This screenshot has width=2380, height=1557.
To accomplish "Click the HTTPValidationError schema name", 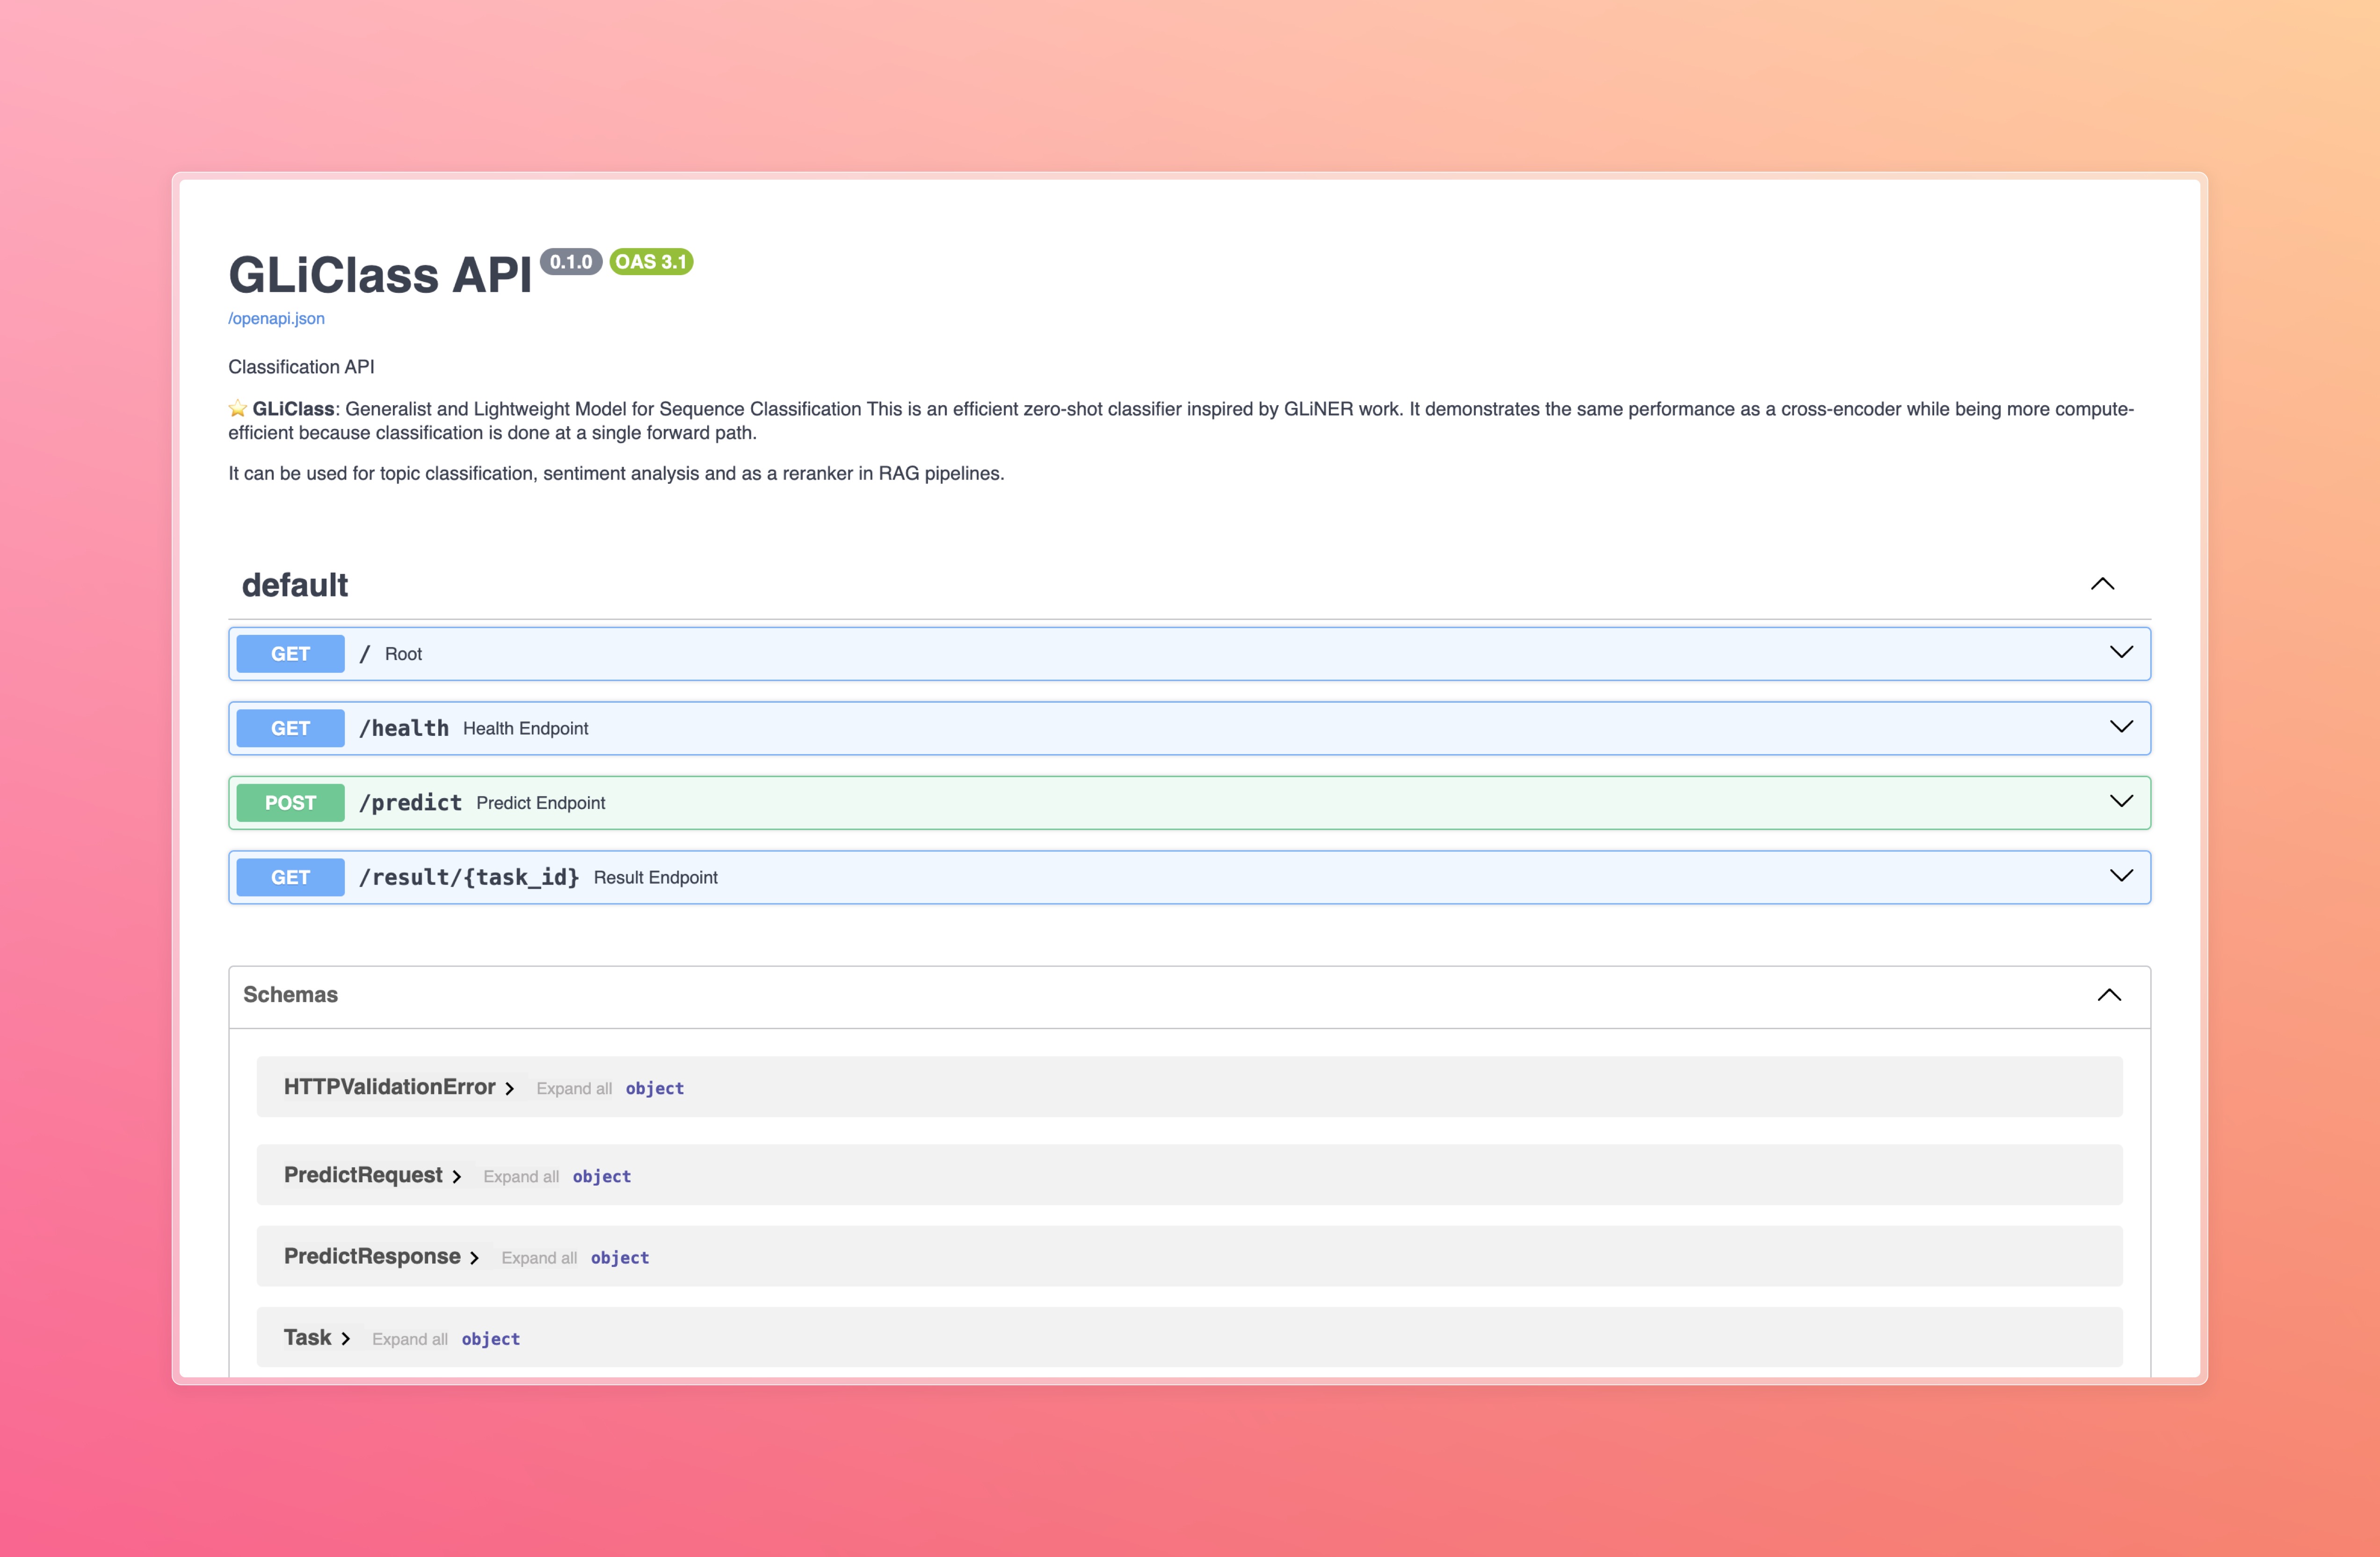I will click(390, 1087).
